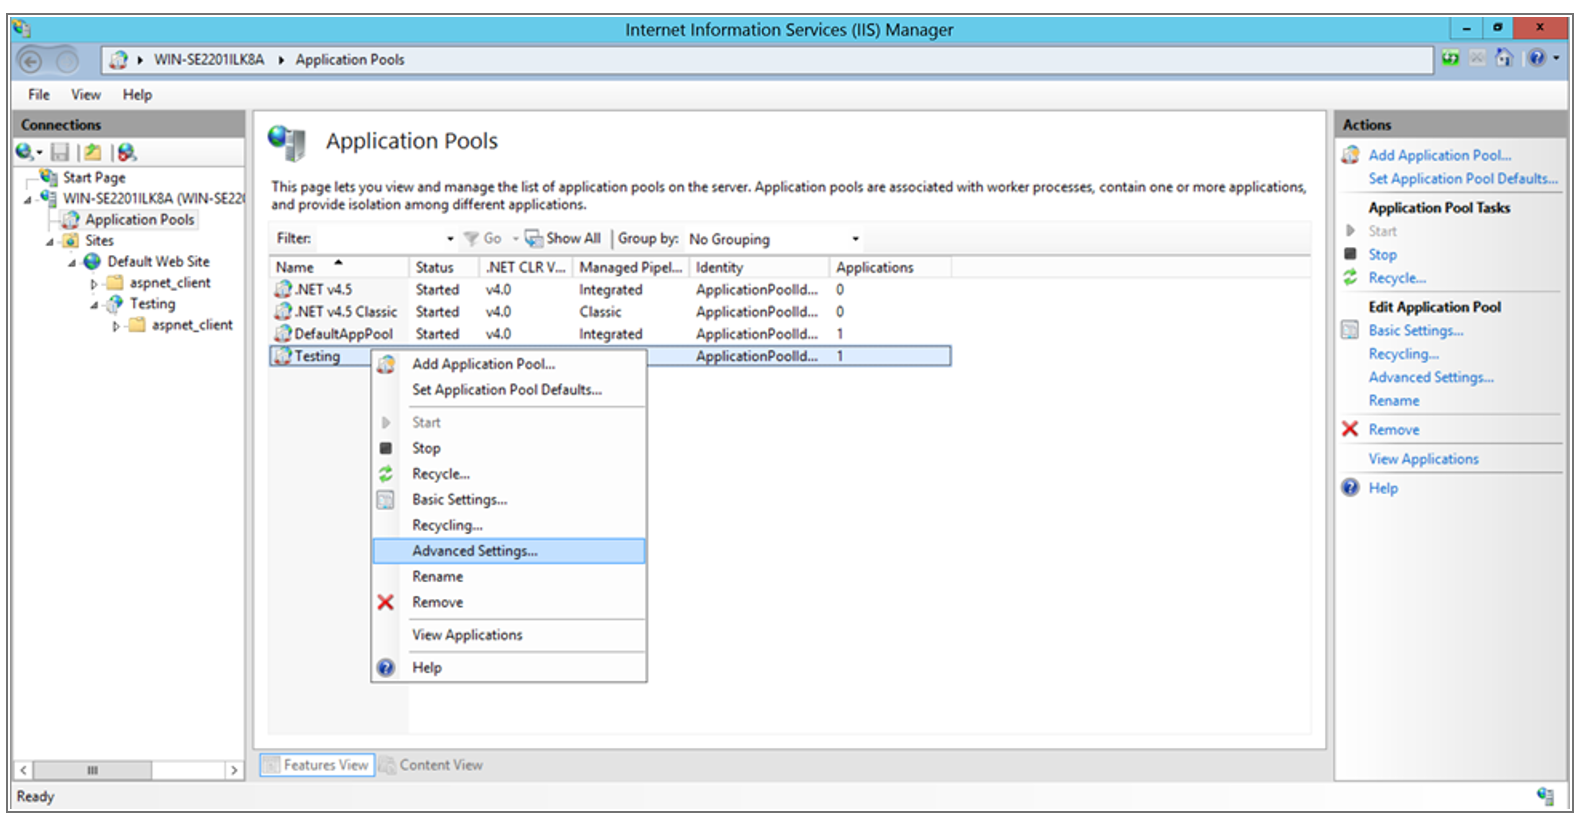Click the Stop icon in context menu
1578x817 pixels.
(x=385, y=448)
